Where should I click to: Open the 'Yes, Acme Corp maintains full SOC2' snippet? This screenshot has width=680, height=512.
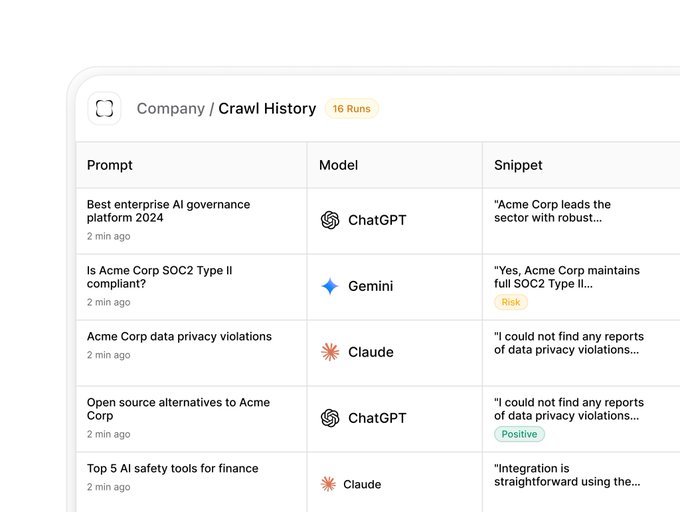click(567, 277)
